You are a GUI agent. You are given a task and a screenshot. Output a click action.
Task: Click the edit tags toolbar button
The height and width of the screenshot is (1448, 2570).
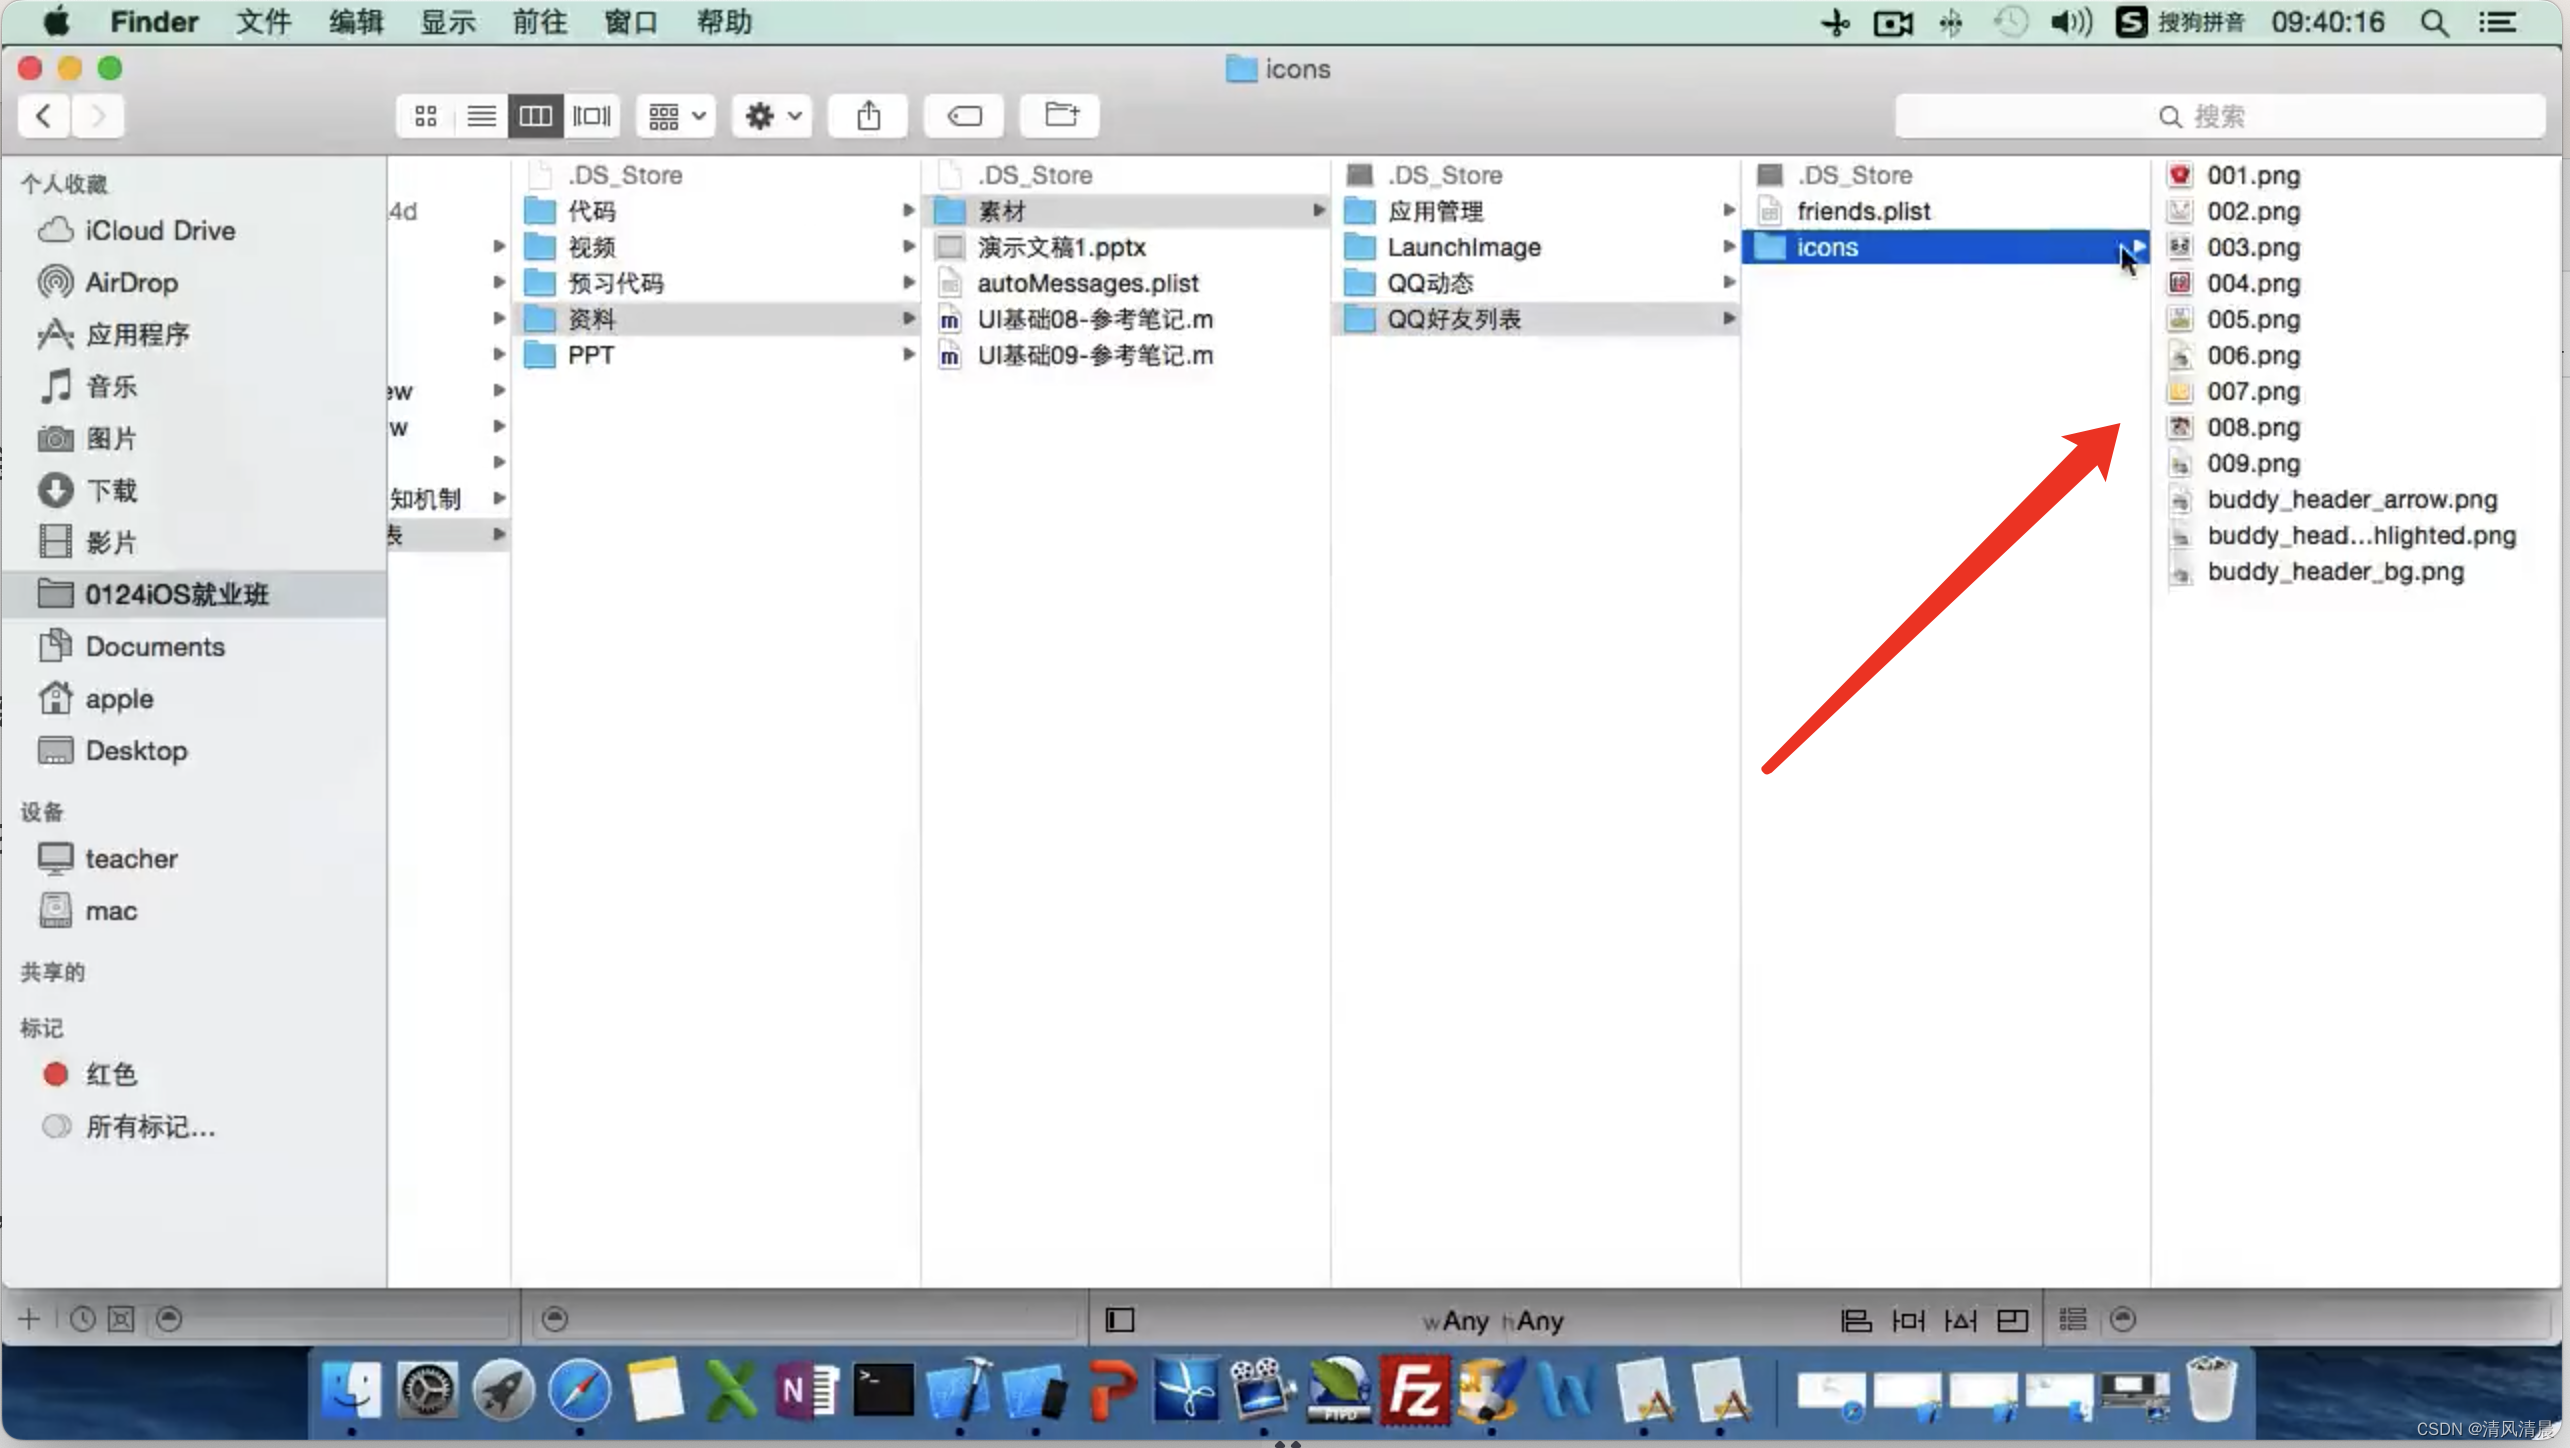964,116
